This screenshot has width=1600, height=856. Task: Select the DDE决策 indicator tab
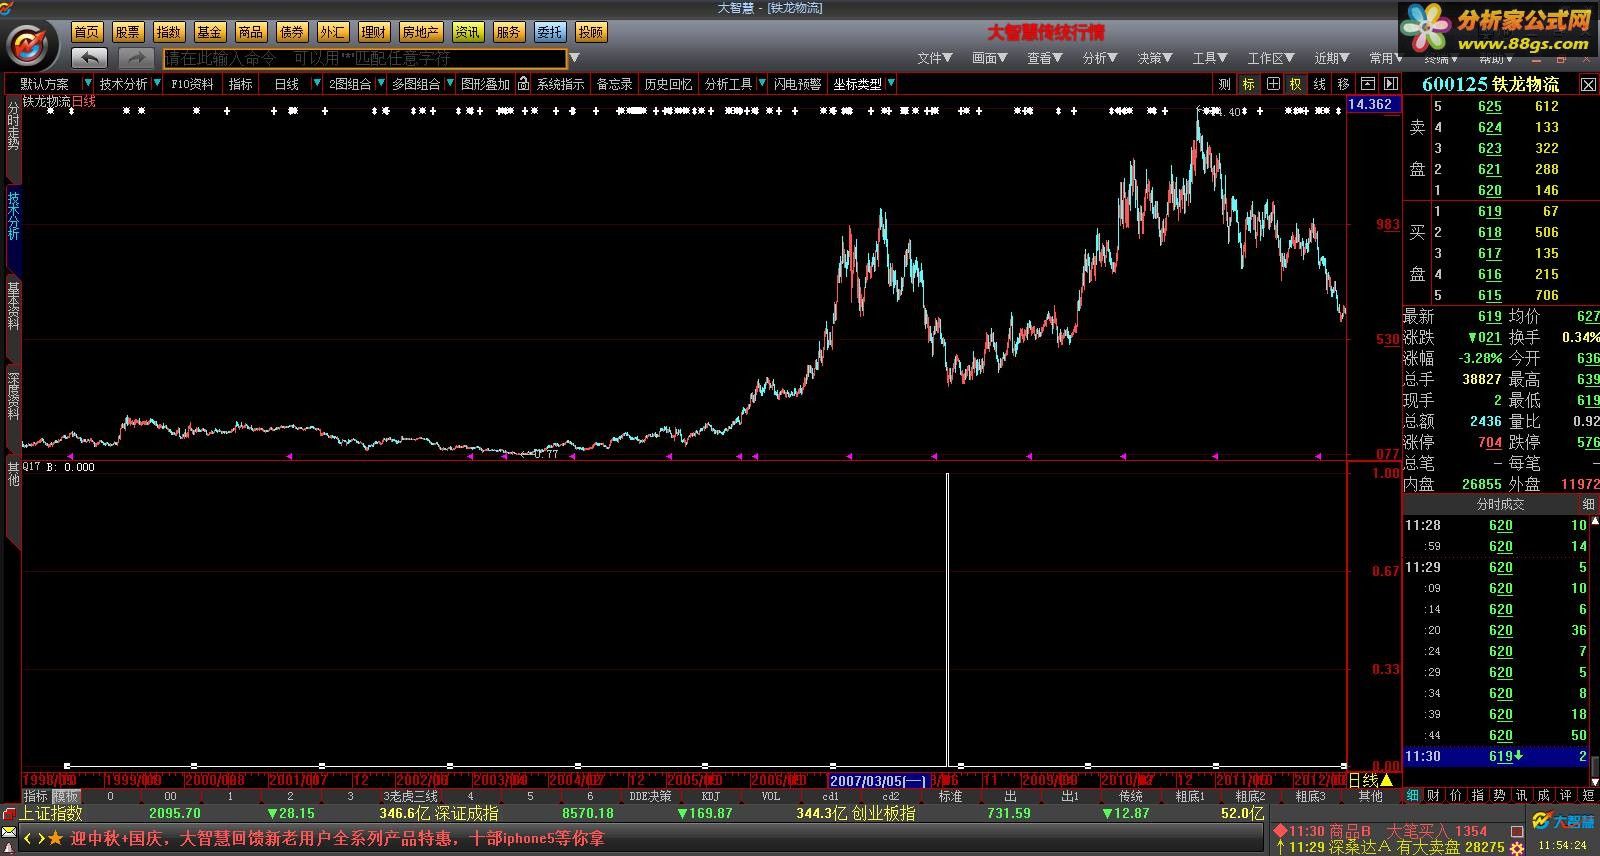pyautogui.click(x=651, y=796)
